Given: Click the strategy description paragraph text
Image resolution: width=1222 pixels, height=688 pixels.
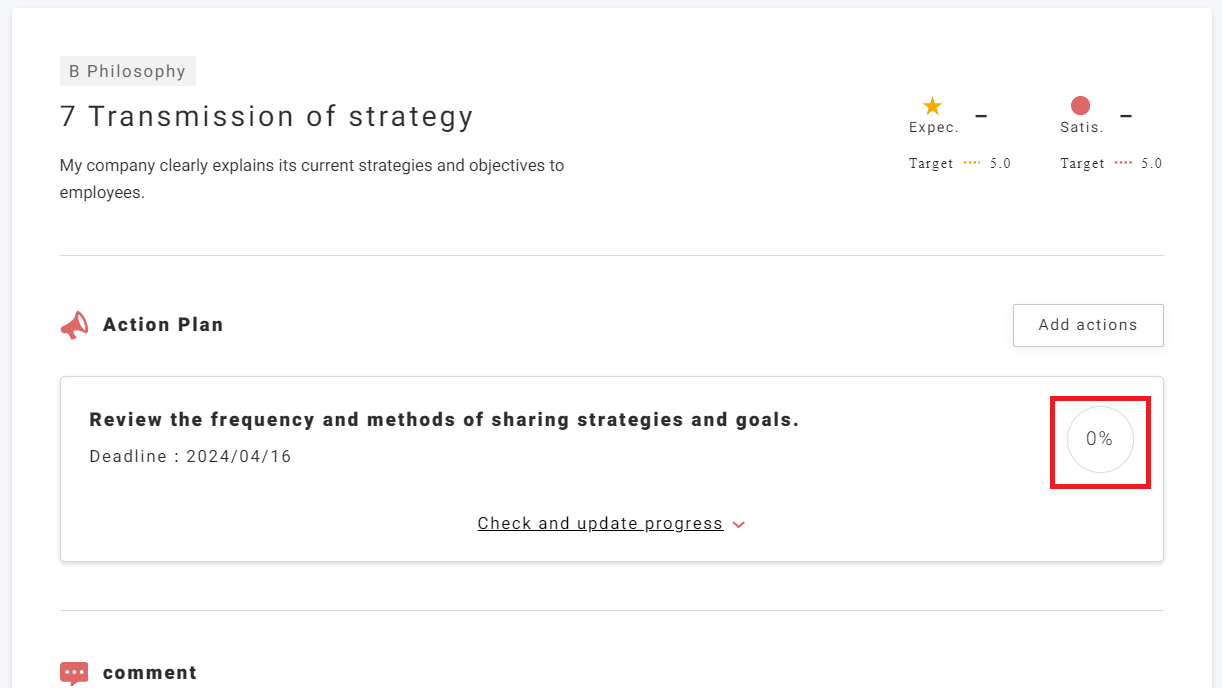Looking at the screenshot, I should pyautogui.click(x=311, y=178).
